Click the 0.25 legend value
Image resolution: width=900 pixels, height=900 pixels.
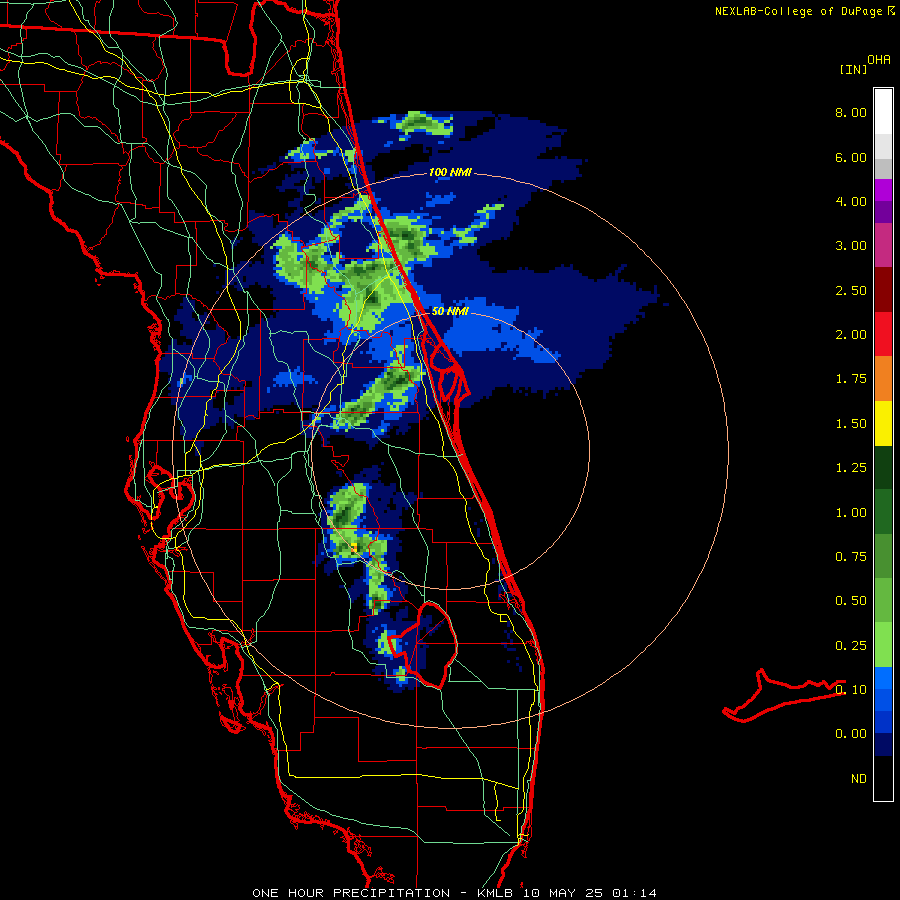[x=851, y=646]
